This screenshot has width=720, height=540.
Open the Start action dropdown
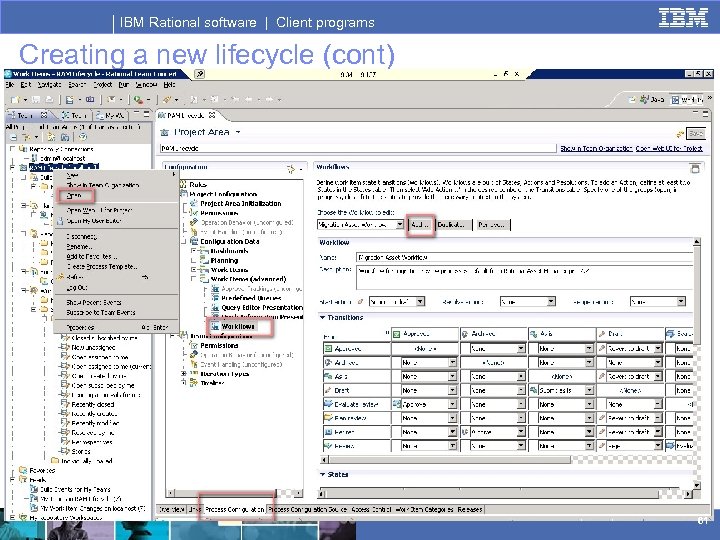click(x=398, y=301)
